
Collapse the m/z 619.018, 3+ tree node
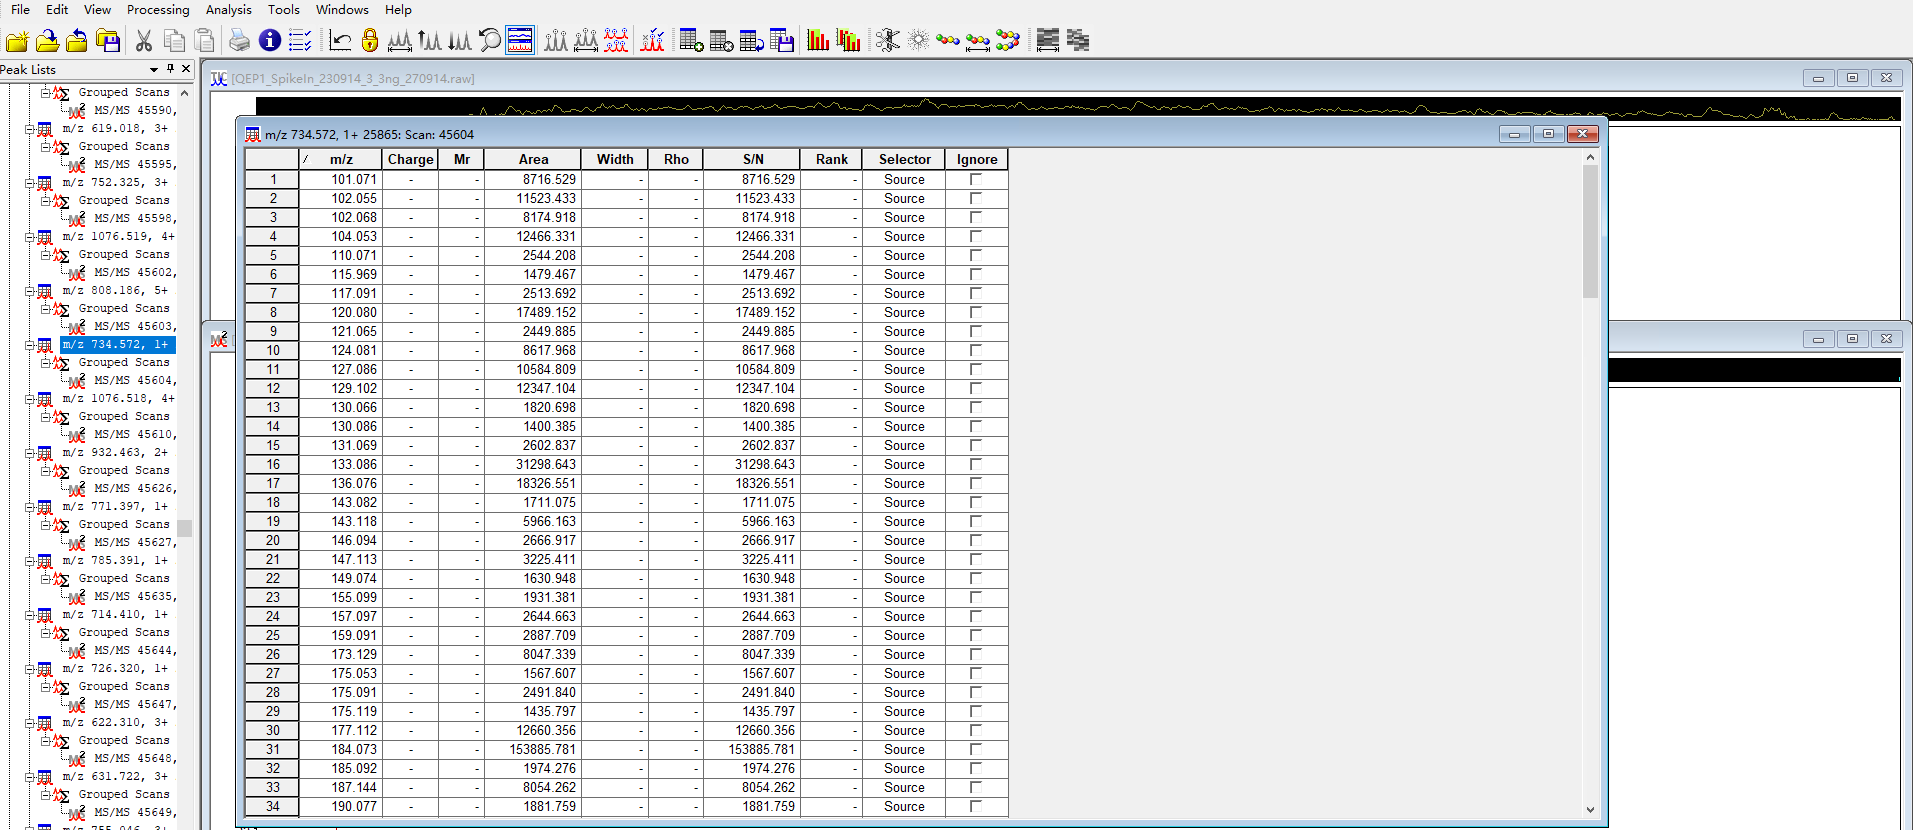[30, 129]
